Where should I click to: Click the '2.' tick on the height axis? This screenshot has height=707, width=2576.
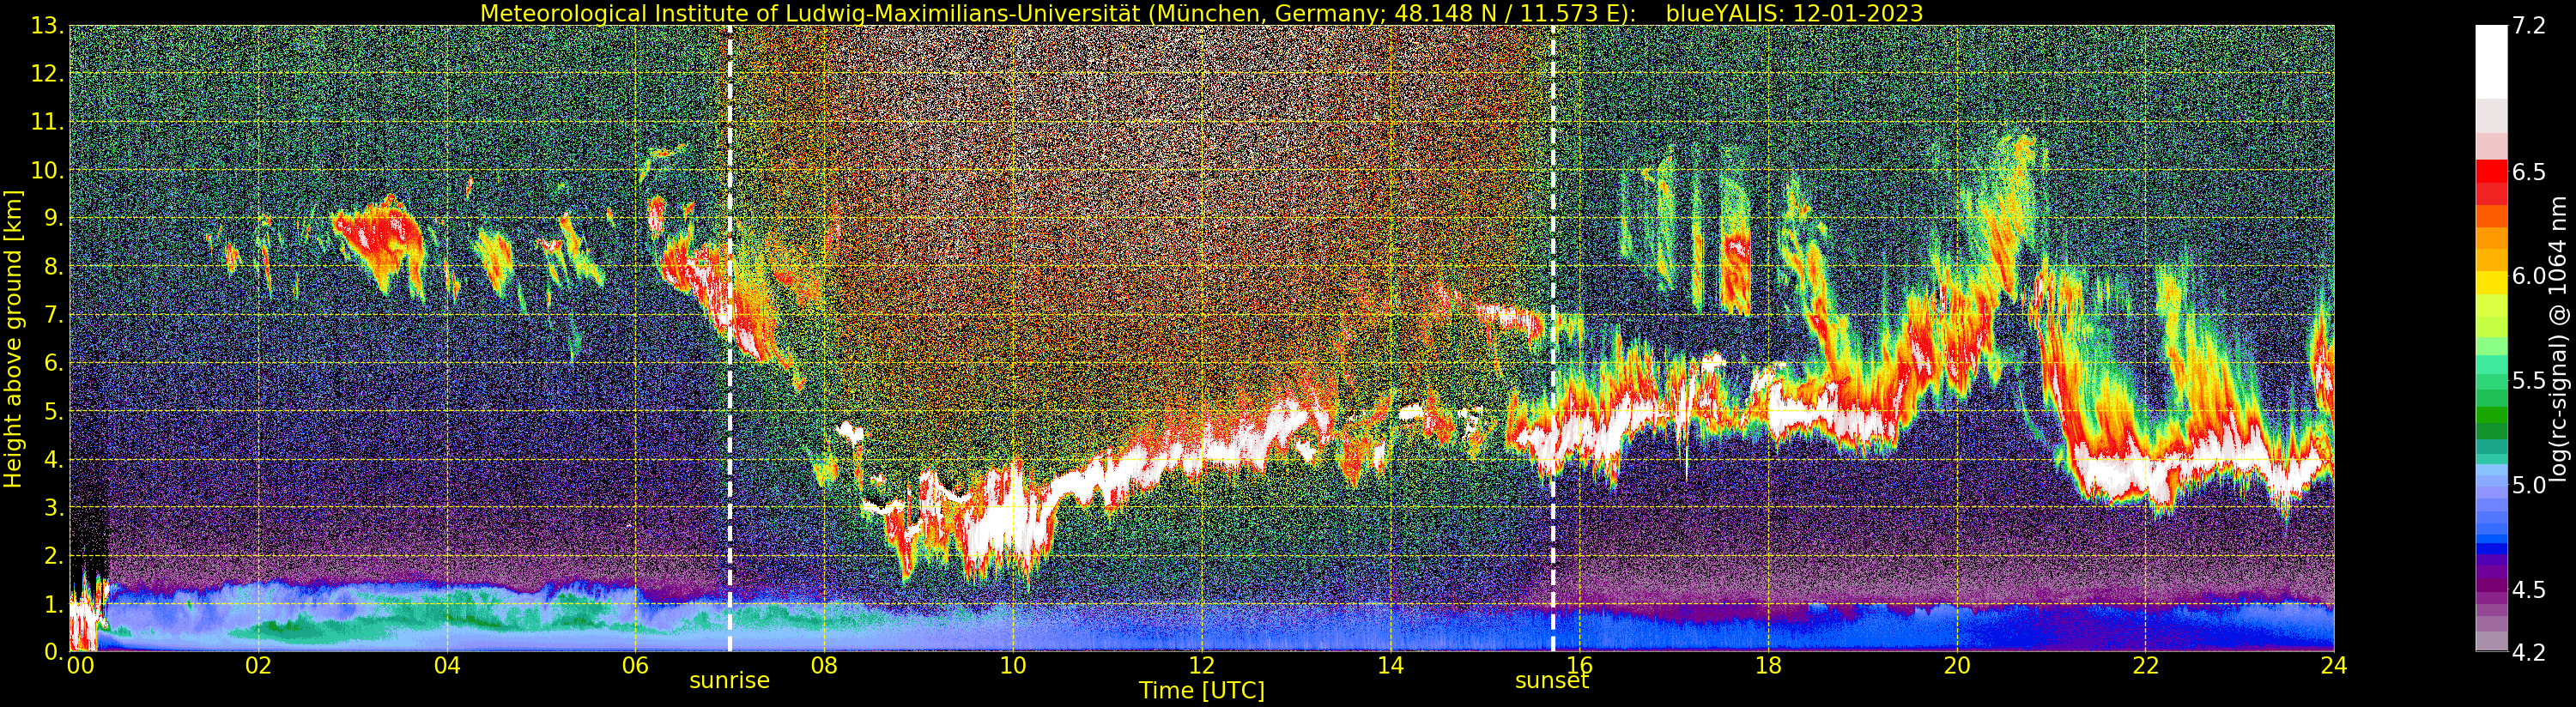pyautogui.click(x=54, y=555)
